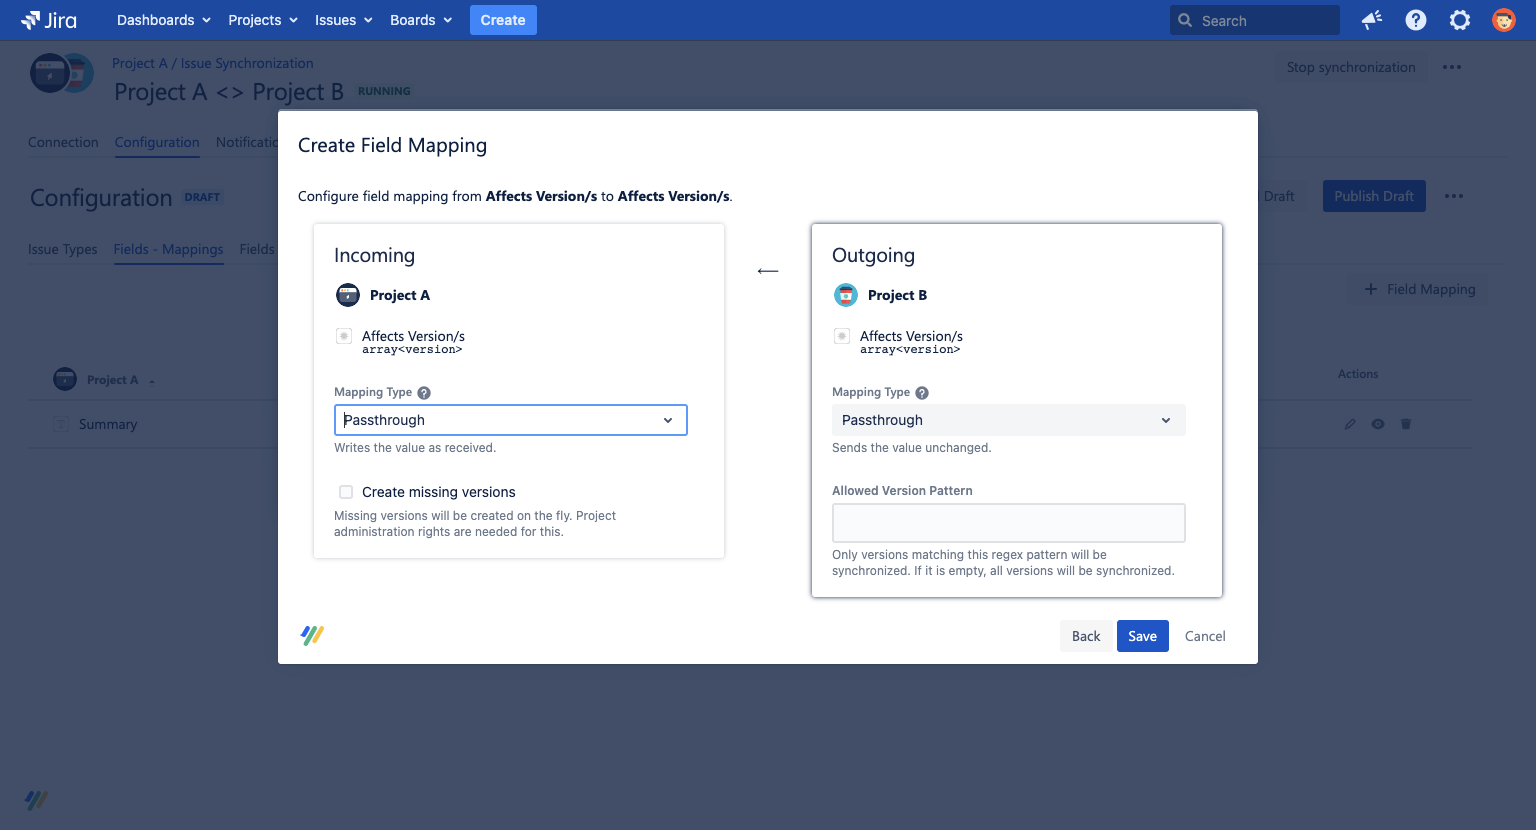1536x830 pixels.
Task: Open the help question mark icon
Action: pyautogui.click(x=1415, y=20)
